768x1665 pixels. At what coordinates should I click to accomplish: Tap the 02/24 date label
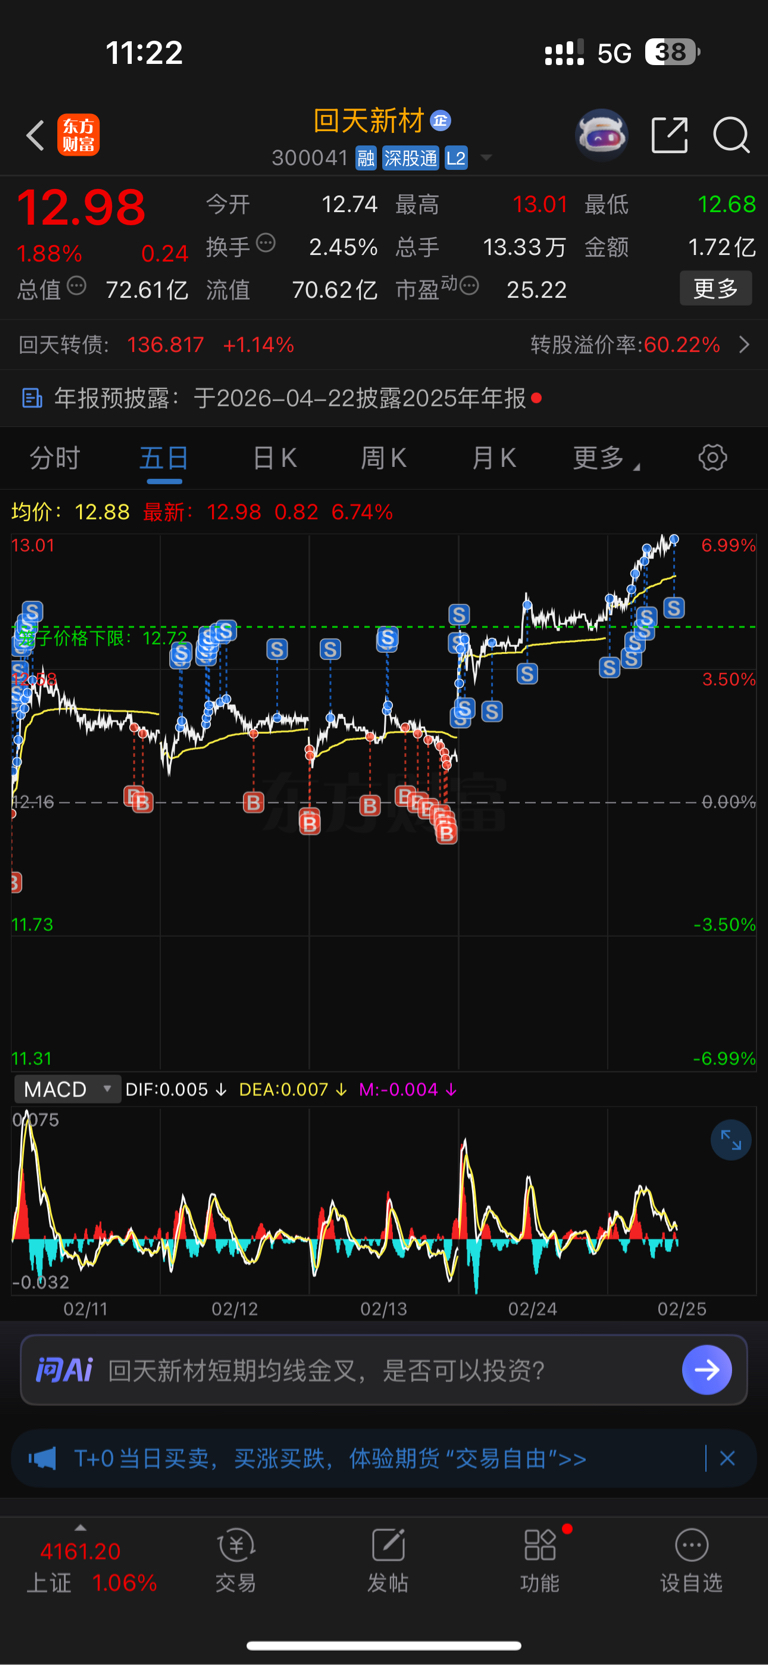coord(532,1309)
